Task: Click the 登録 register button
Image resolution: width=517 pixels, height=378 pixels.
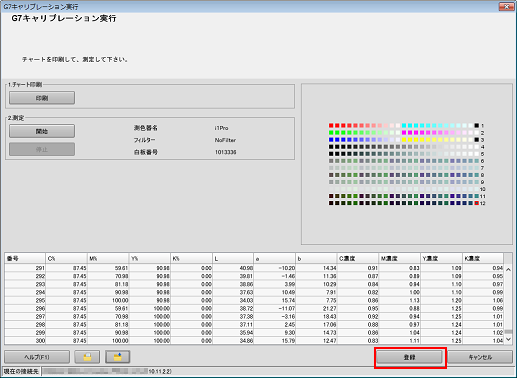Action: pyautogui.click(x=409, y=357)
